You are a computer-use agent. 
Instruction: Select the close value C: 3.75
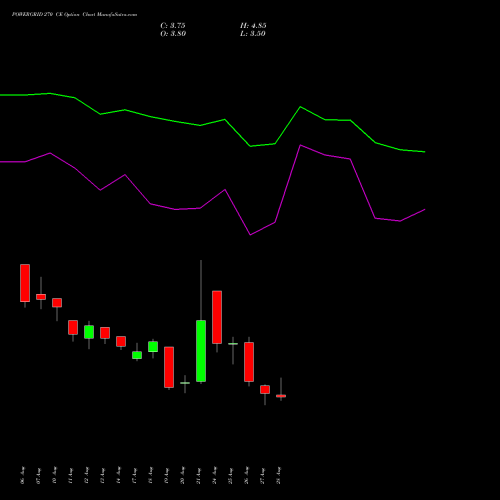coord(173,26)
